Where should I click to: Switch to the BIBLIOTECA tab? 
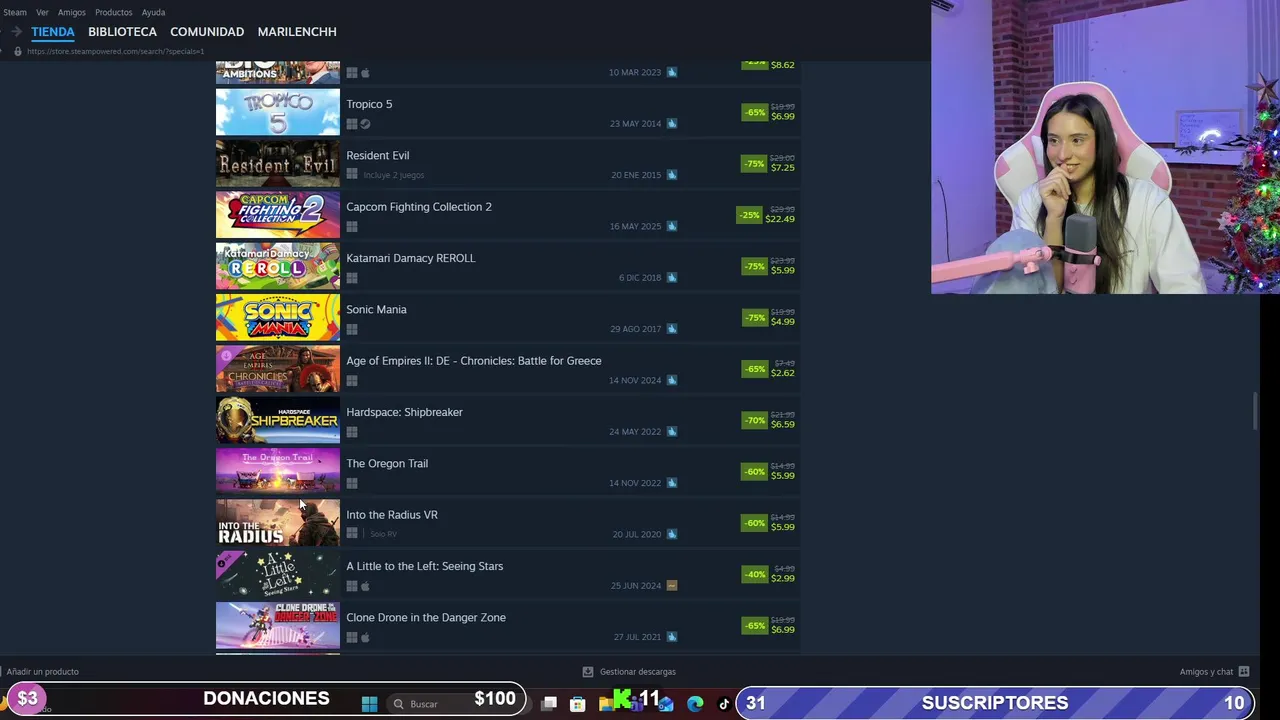[122, 32]
